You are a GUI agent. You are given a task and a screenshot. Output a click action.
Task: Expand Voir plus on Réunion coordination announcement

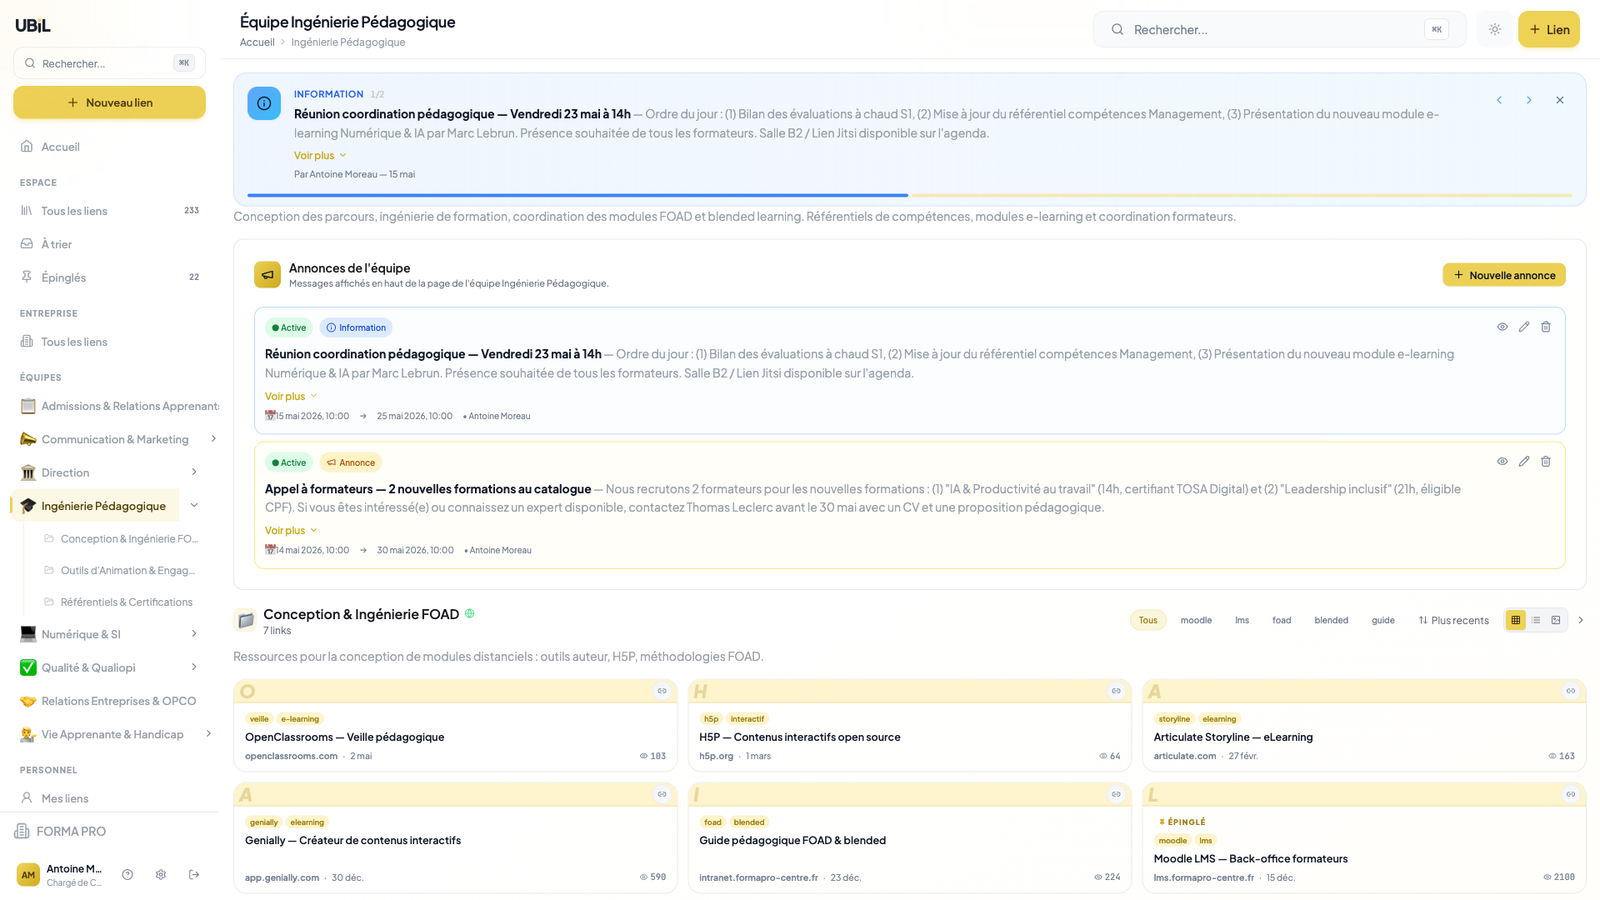tap(291, 396)
